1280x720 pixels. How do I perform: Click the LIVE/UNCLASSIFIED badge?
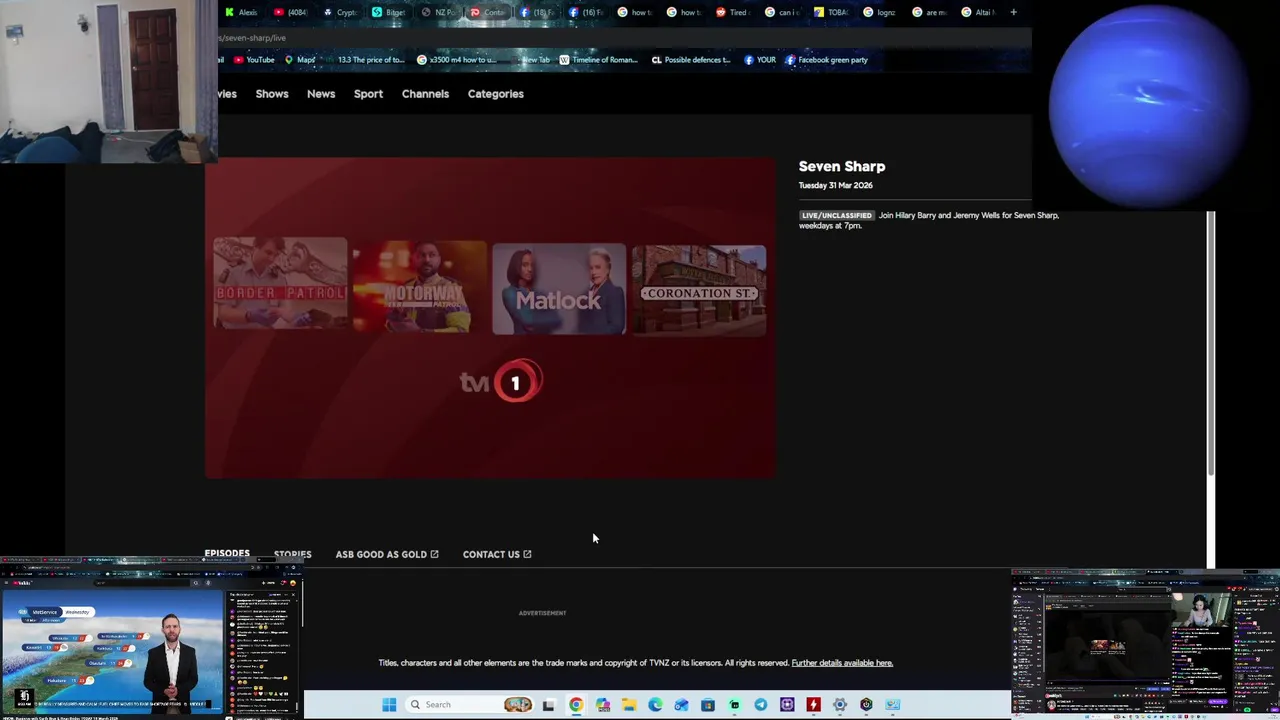click(x=837, y=215)
